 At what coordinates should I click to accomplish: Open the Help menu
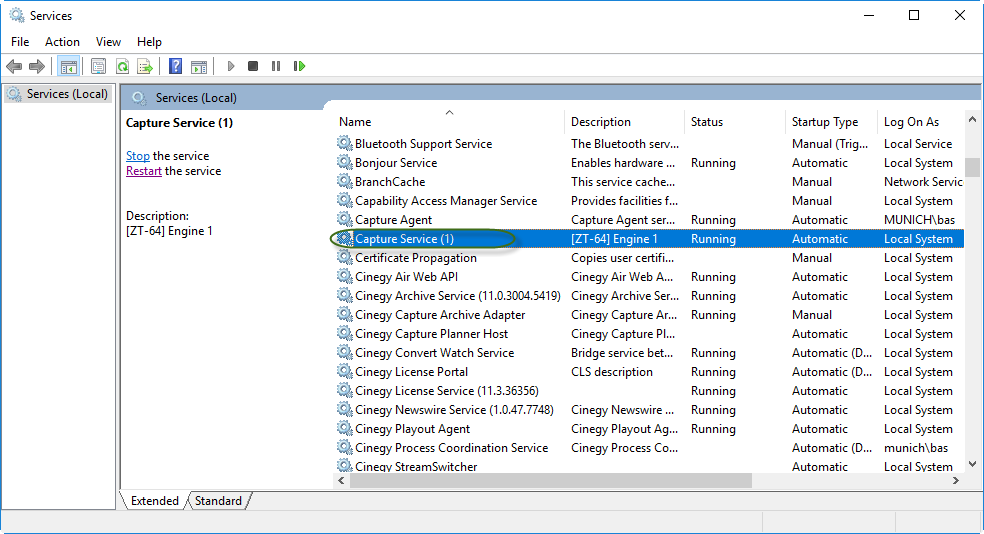pos(149,41)
